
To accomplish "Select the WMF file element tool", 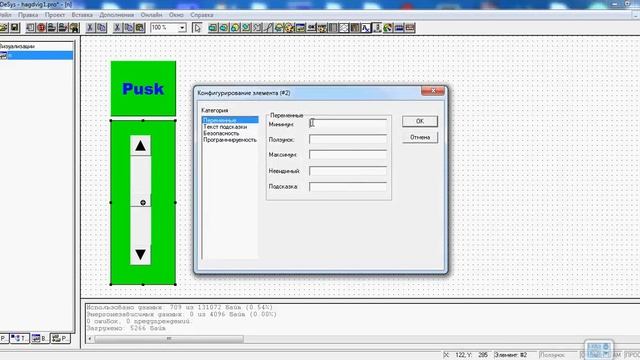I will pos(321,28).
